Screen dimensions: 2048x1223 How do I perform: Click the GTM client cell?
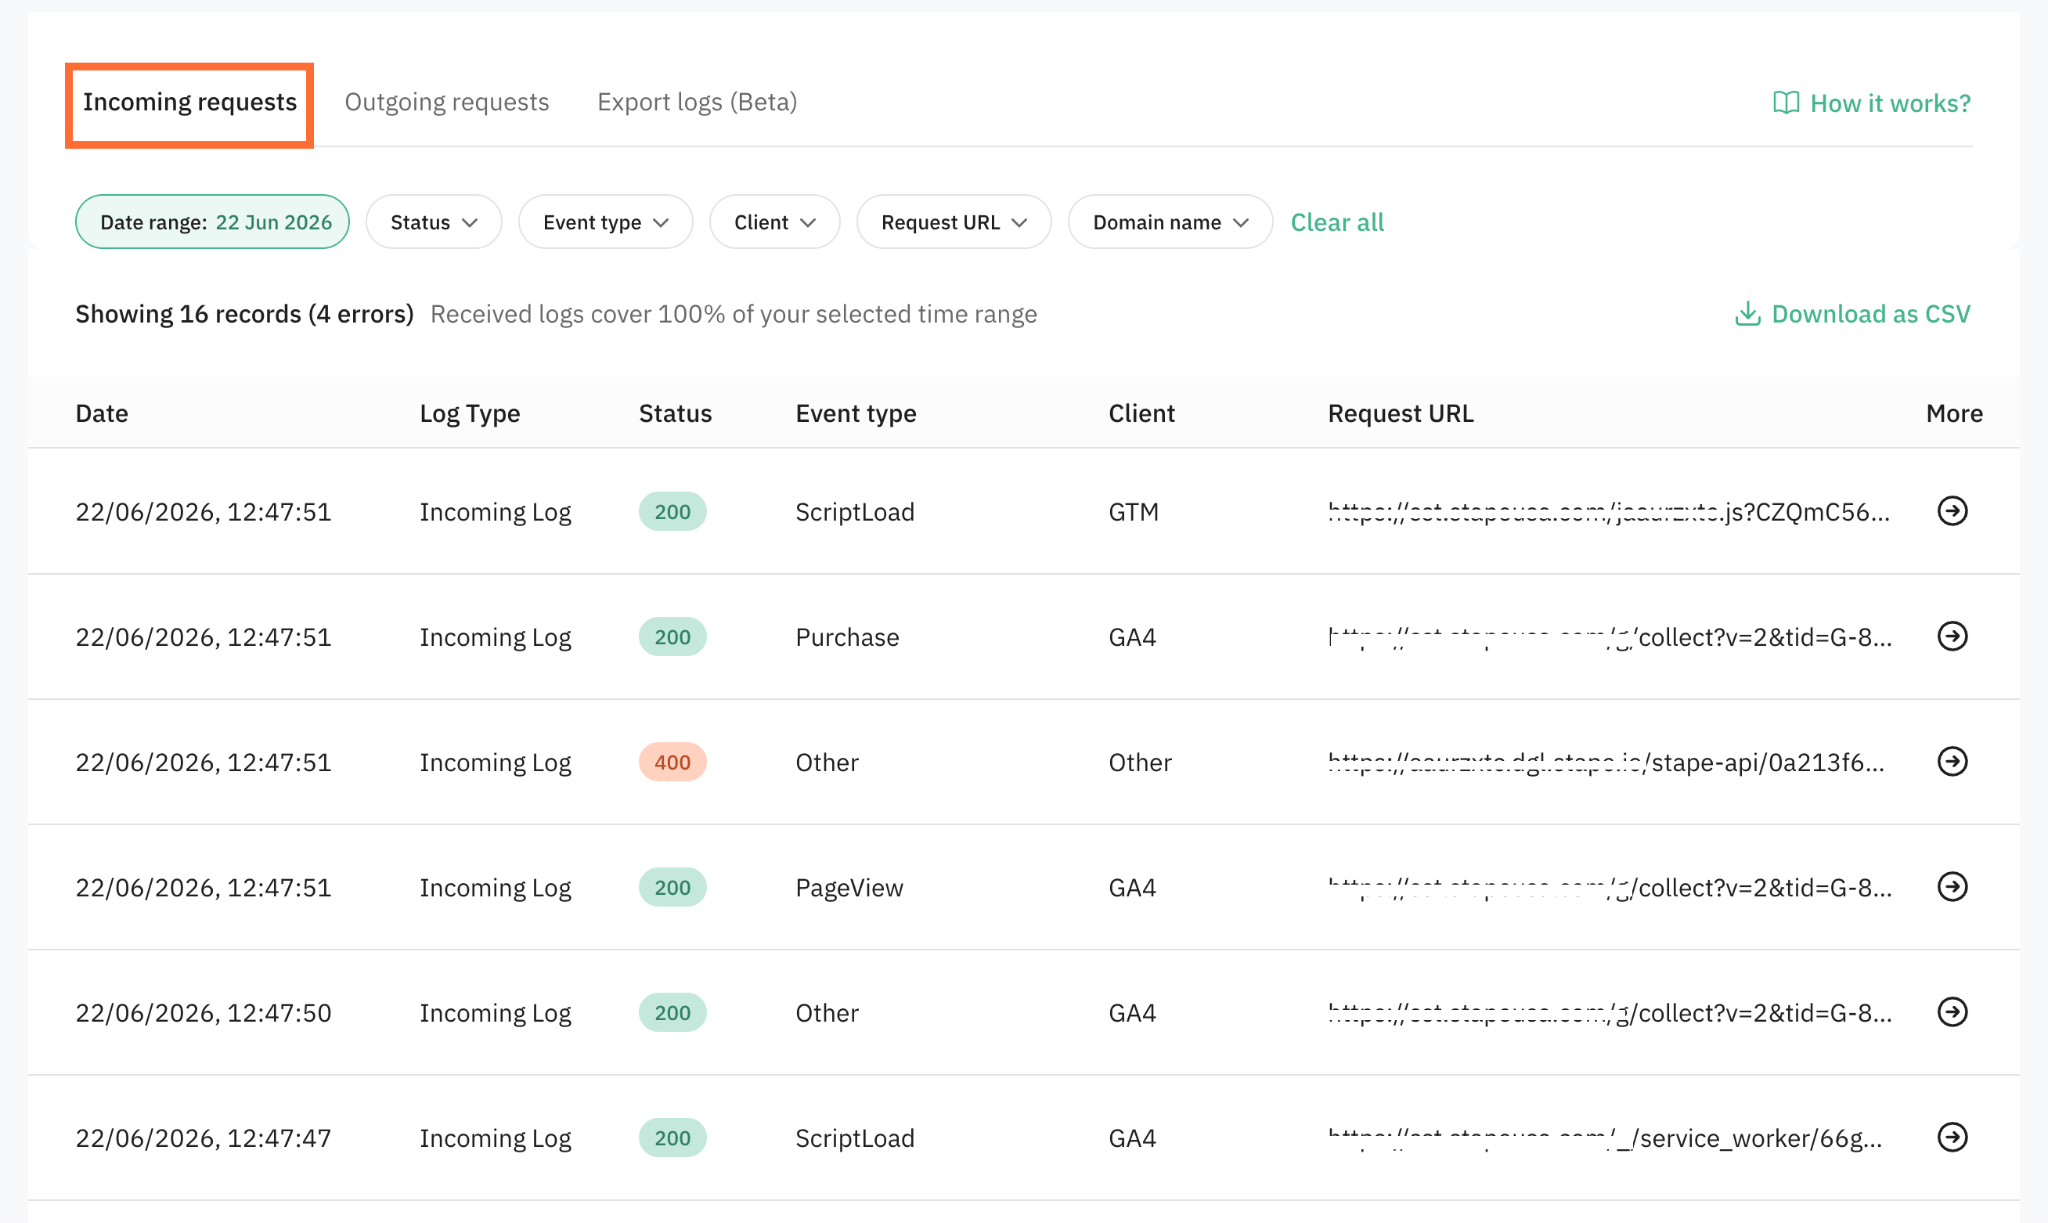click(x=1134, y=512)
